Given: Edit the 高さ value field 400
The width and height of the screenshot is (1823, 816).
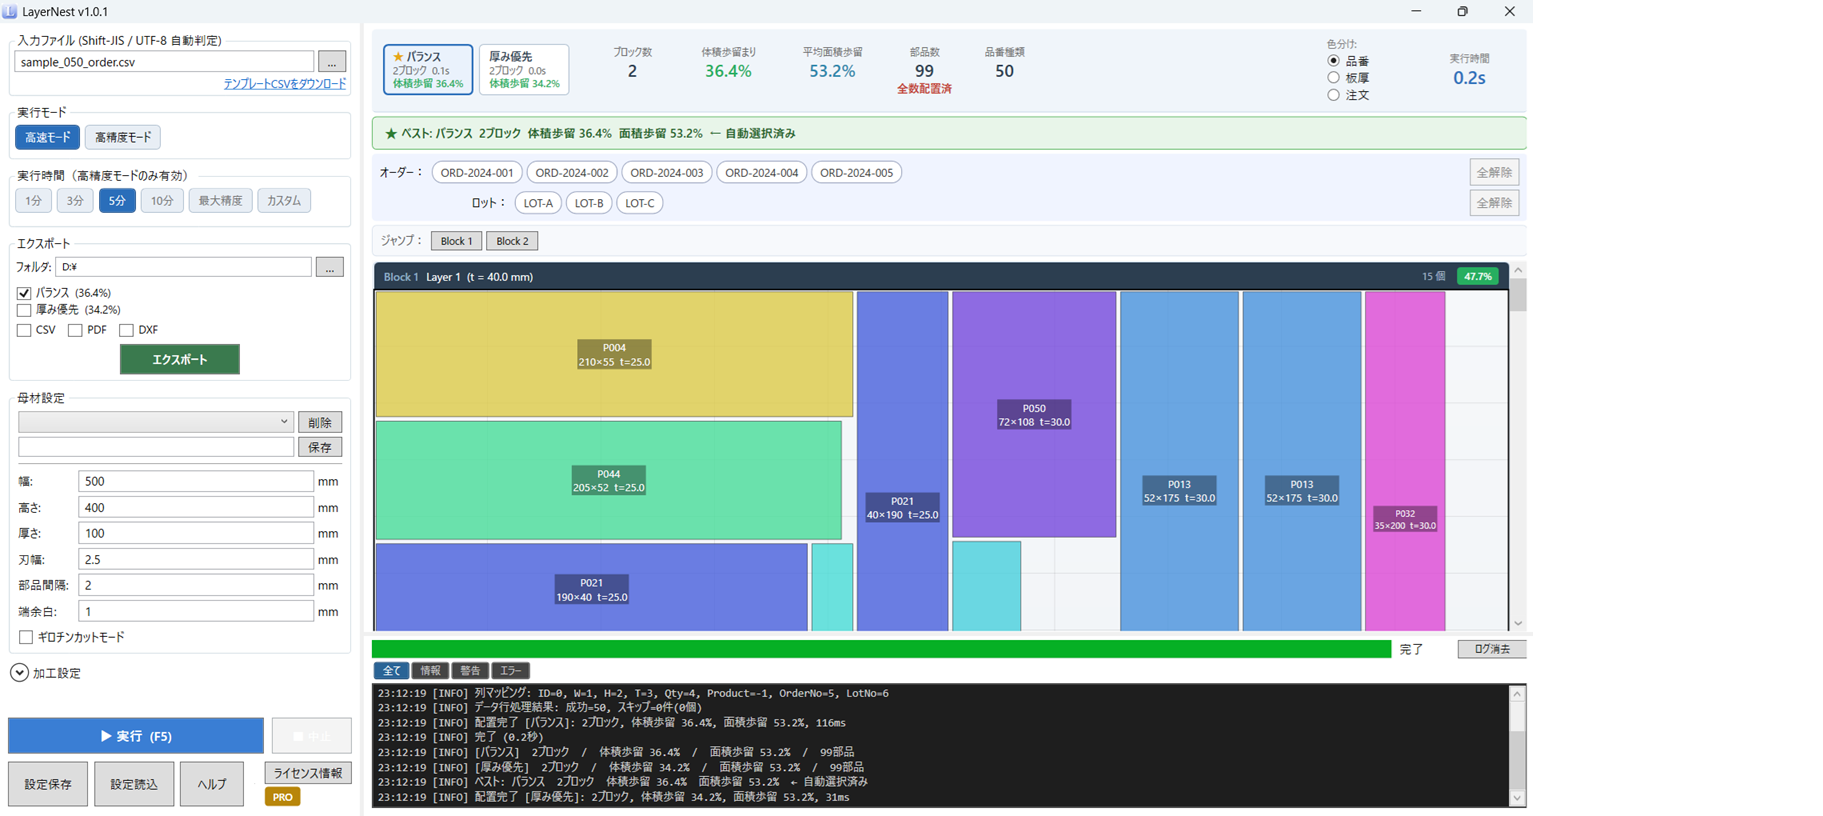Looking at the screenshot, I should tap(196, 507).
